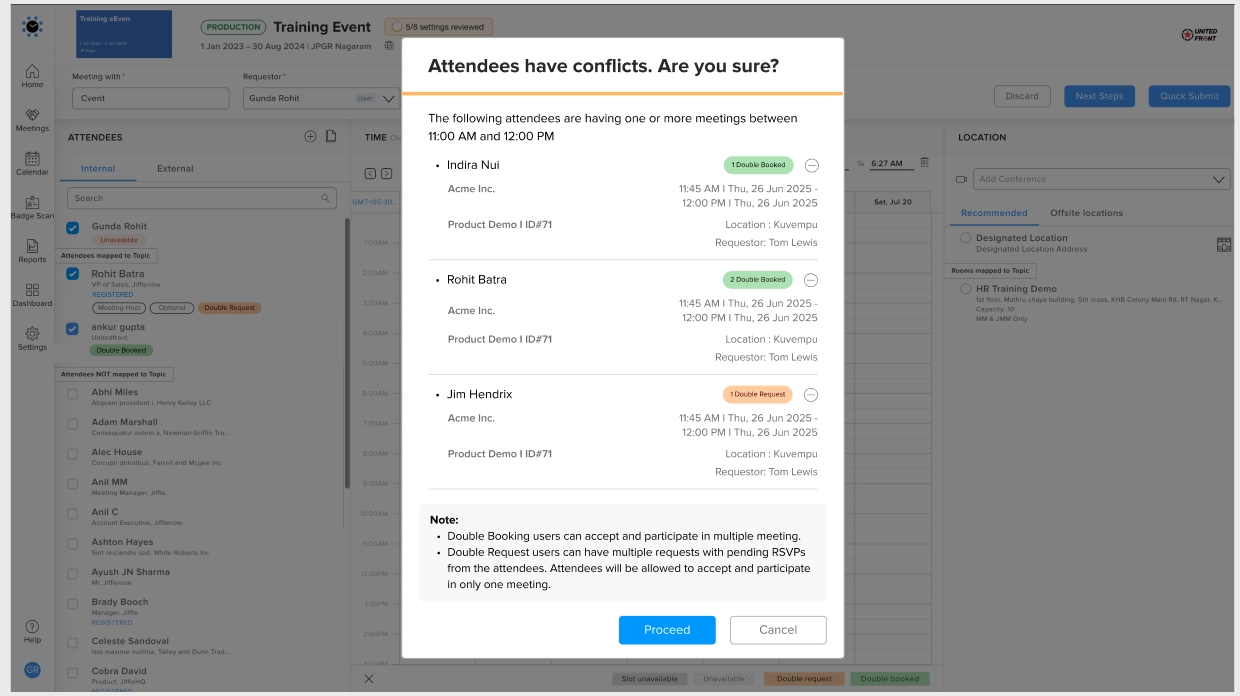Select the HR Training Demo radio button
Image resolution: width=1240 pixels, height=696 pixels.
click(x=966, y=289)
